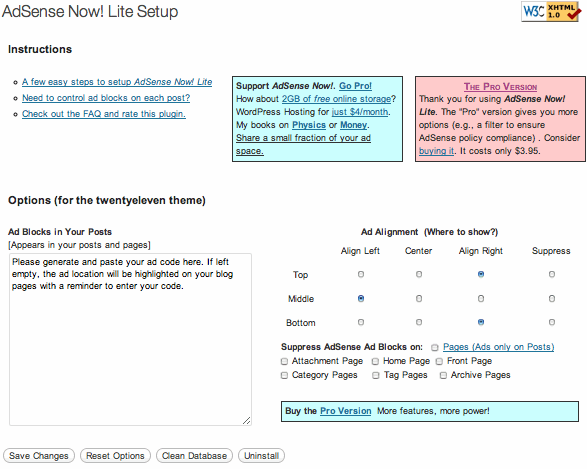Click the 'Ad Alignment (Where to show?)' label
Viewport: 587px width, 469px height.
tap(429, 232)
